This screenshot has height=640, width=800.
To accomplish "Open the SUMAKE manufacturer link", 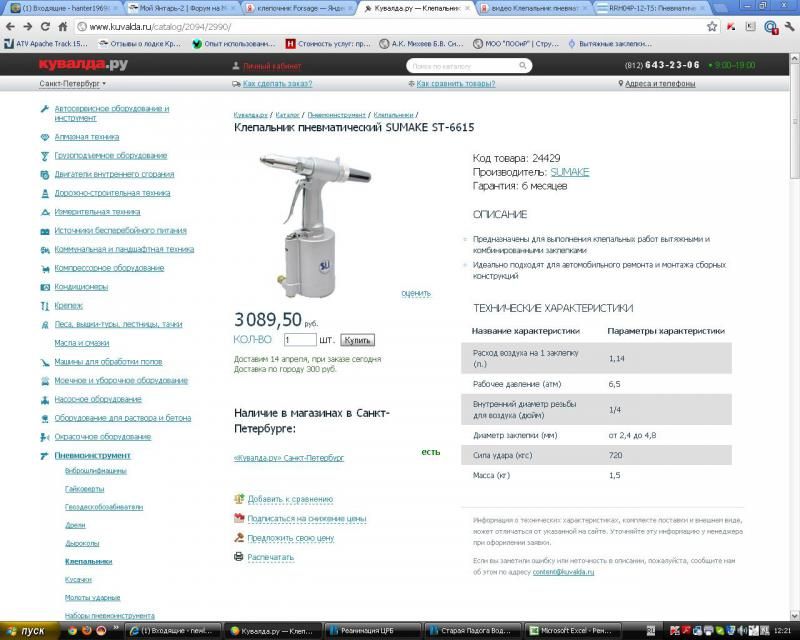I will [x=569, y=172].
